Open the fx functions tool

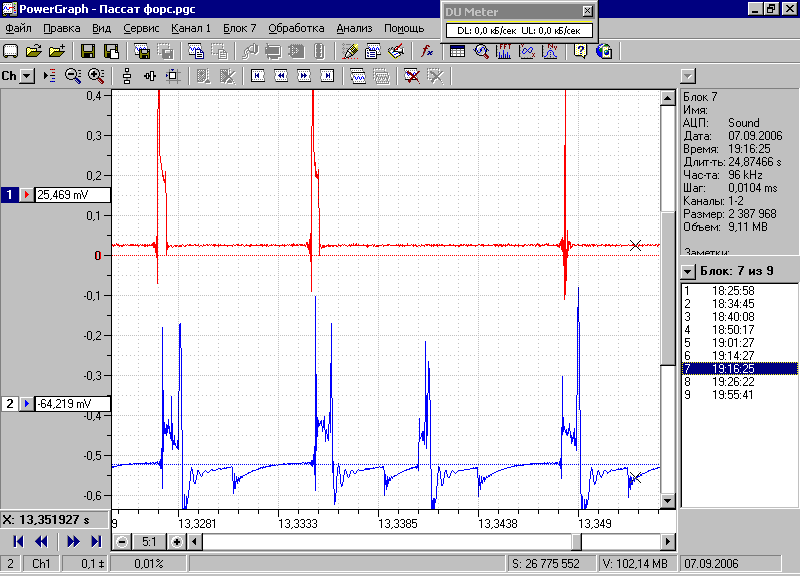pos(427,51)
